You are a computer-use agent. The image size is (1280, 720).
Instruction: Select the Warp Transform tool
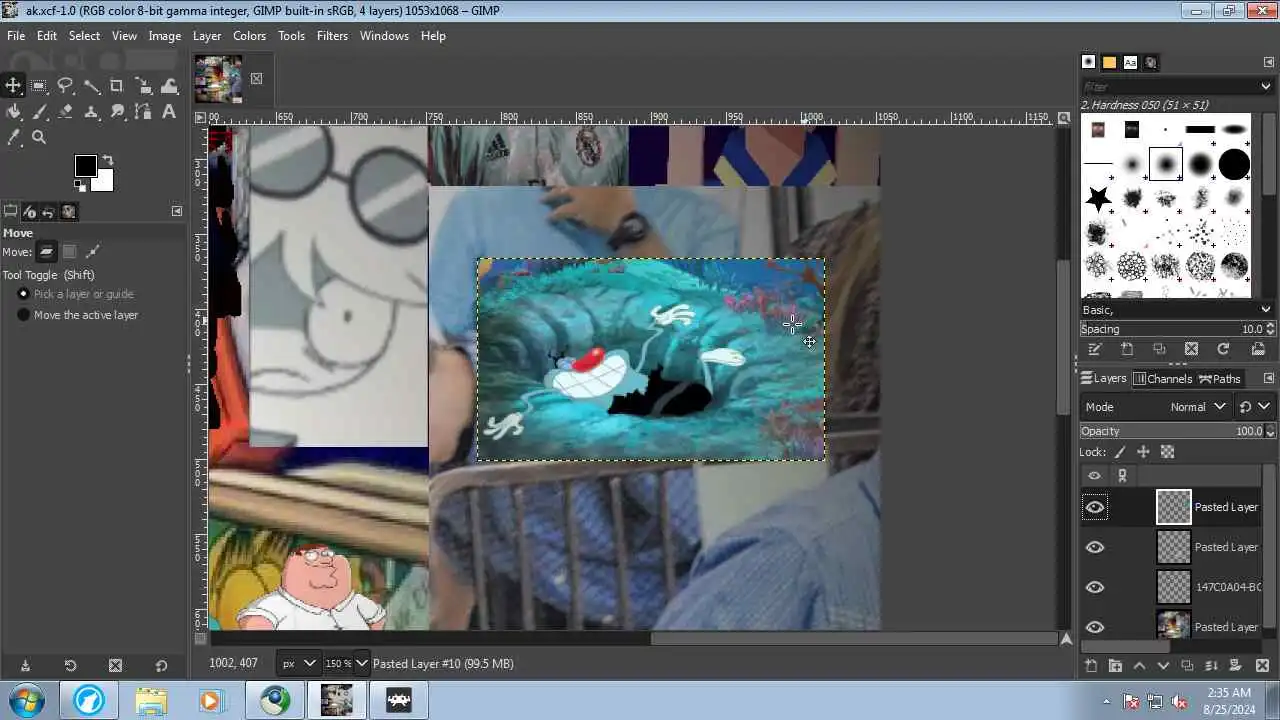tap(169, 86)
